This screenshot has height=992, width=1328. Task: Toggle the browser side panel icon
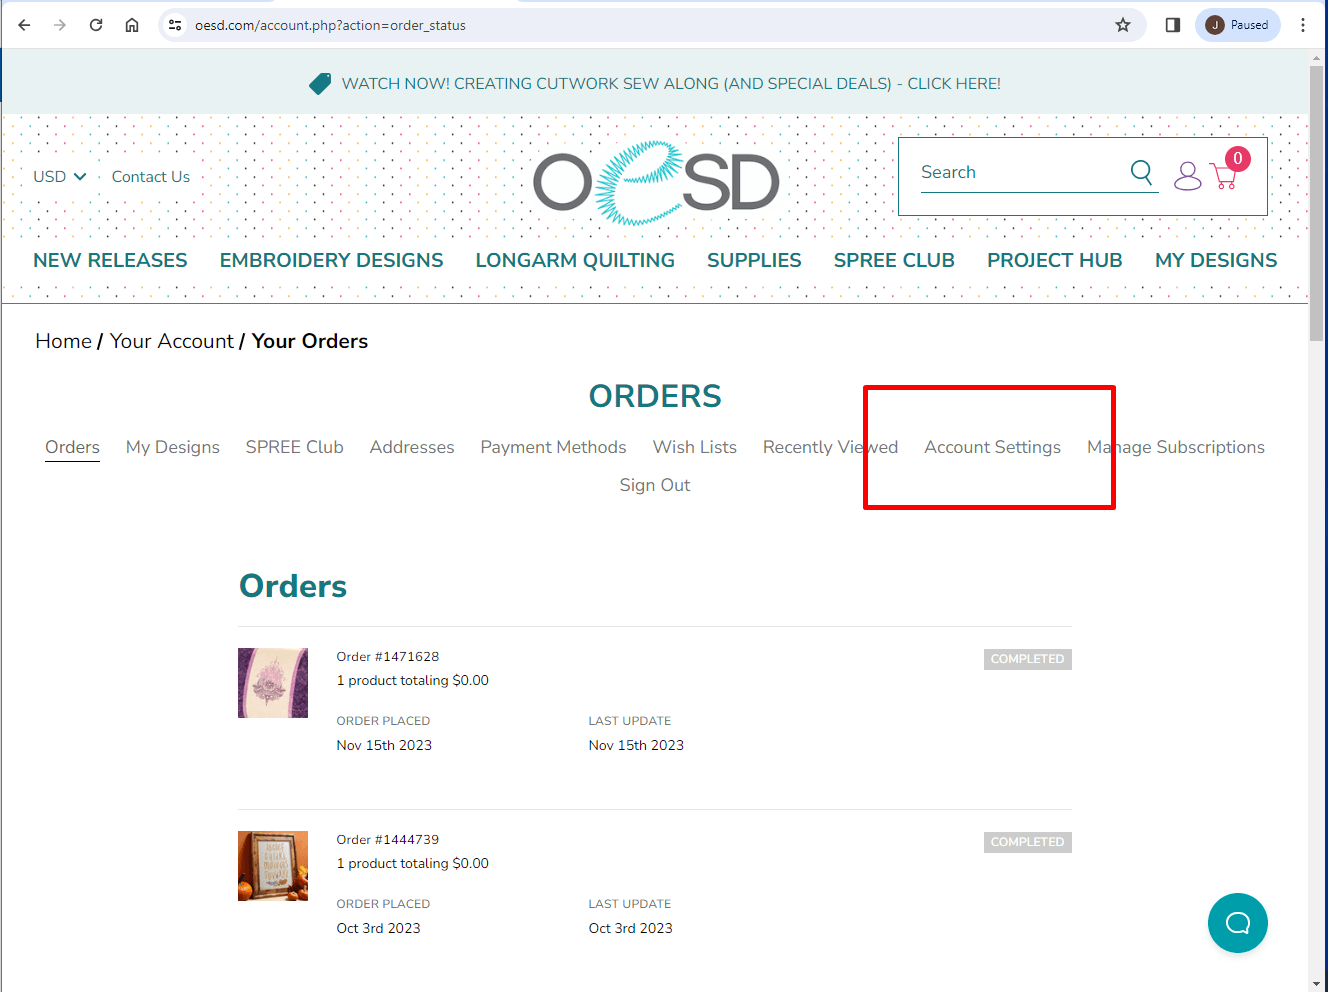pos(1173,25)
